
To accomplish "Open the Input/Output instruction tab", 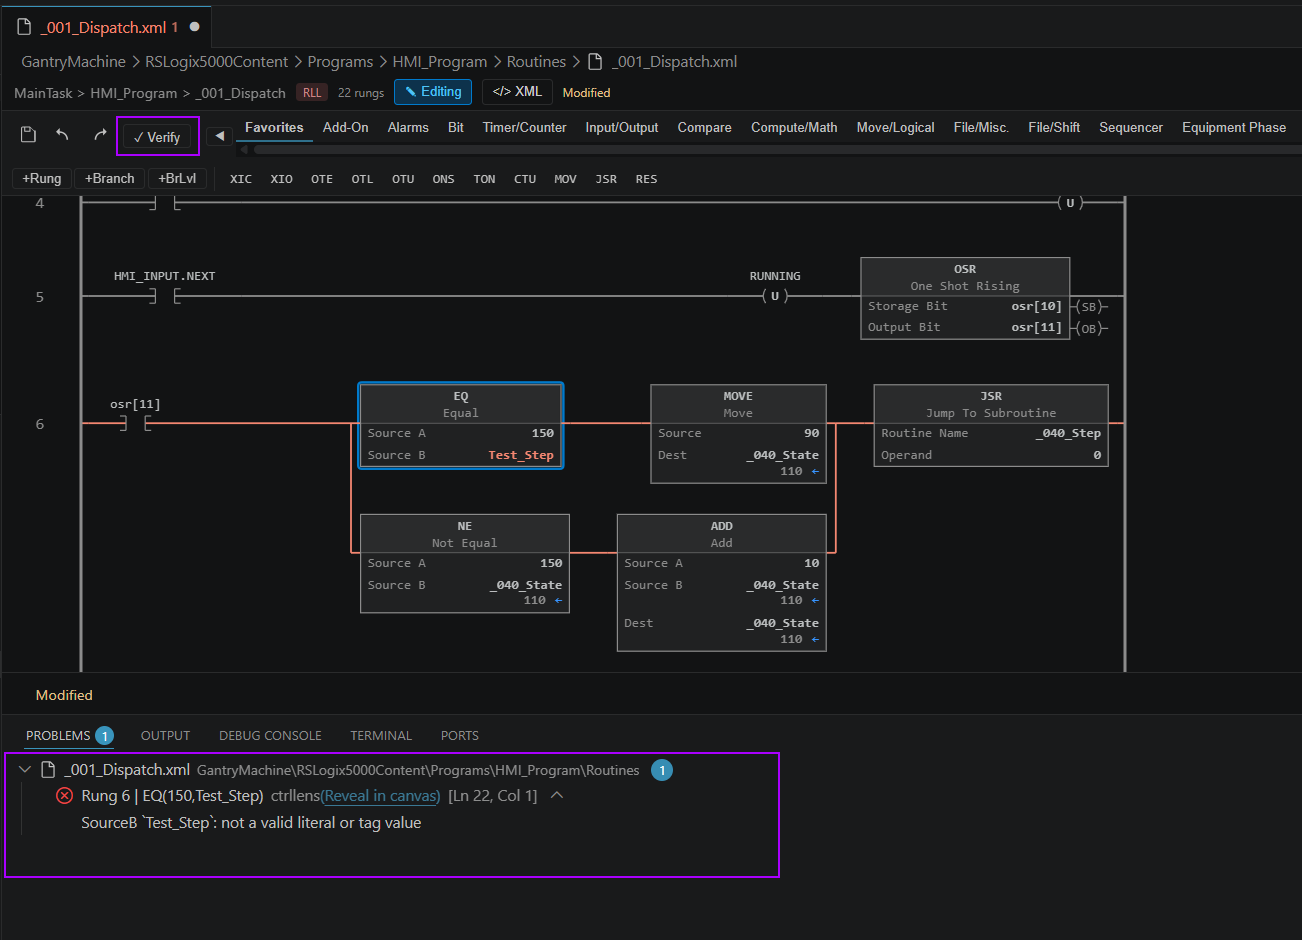I will (x=622, y=128).
